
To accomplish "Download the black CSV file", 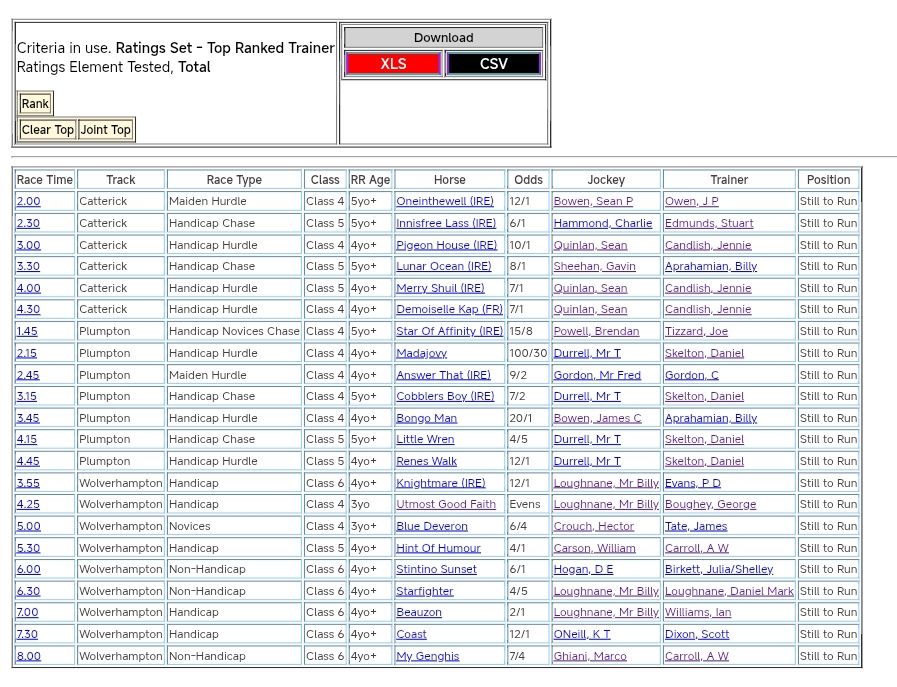I will (493, 64).
